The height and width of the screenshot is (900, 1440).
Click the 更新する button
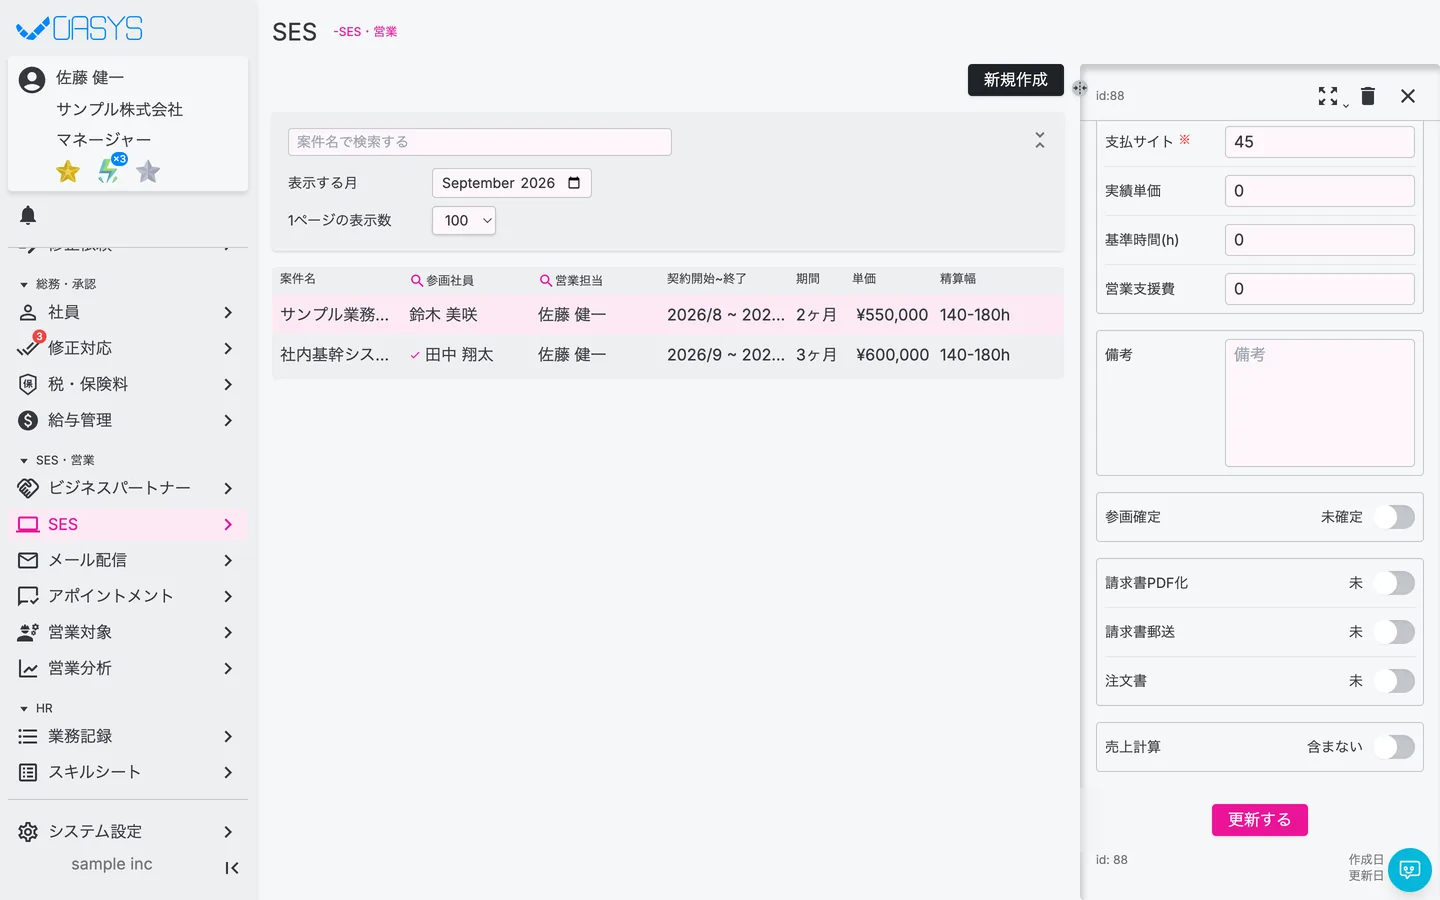[x=1260, y=820]
